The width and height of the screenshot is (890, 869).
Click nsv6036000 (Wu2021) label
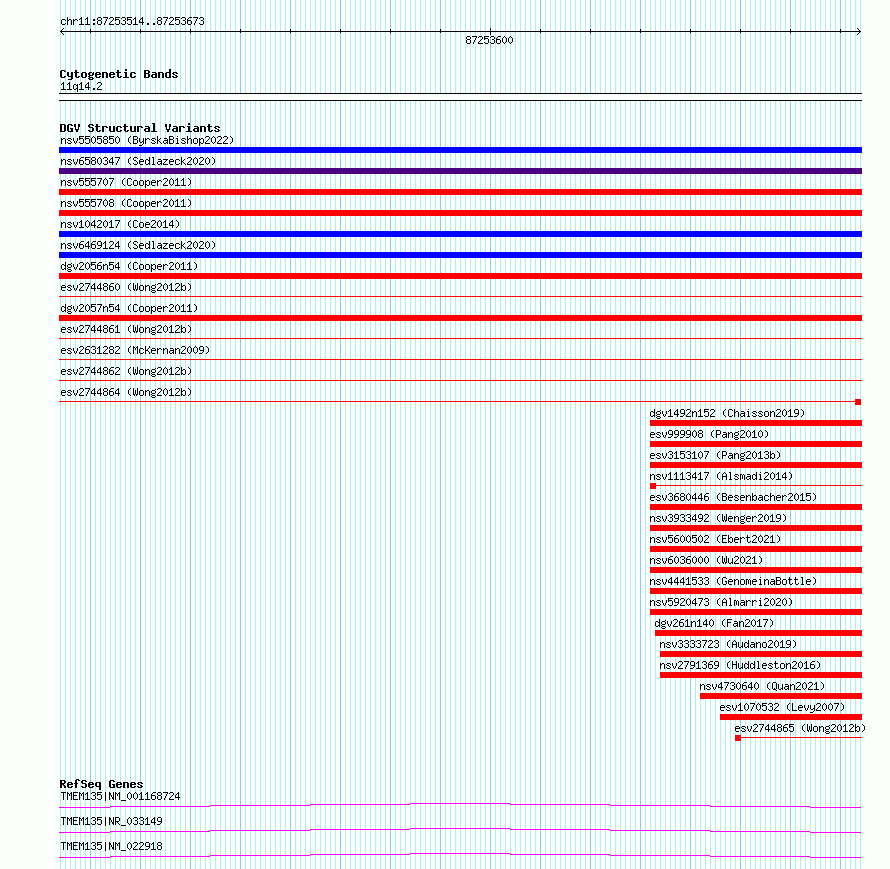click(706, 560)
